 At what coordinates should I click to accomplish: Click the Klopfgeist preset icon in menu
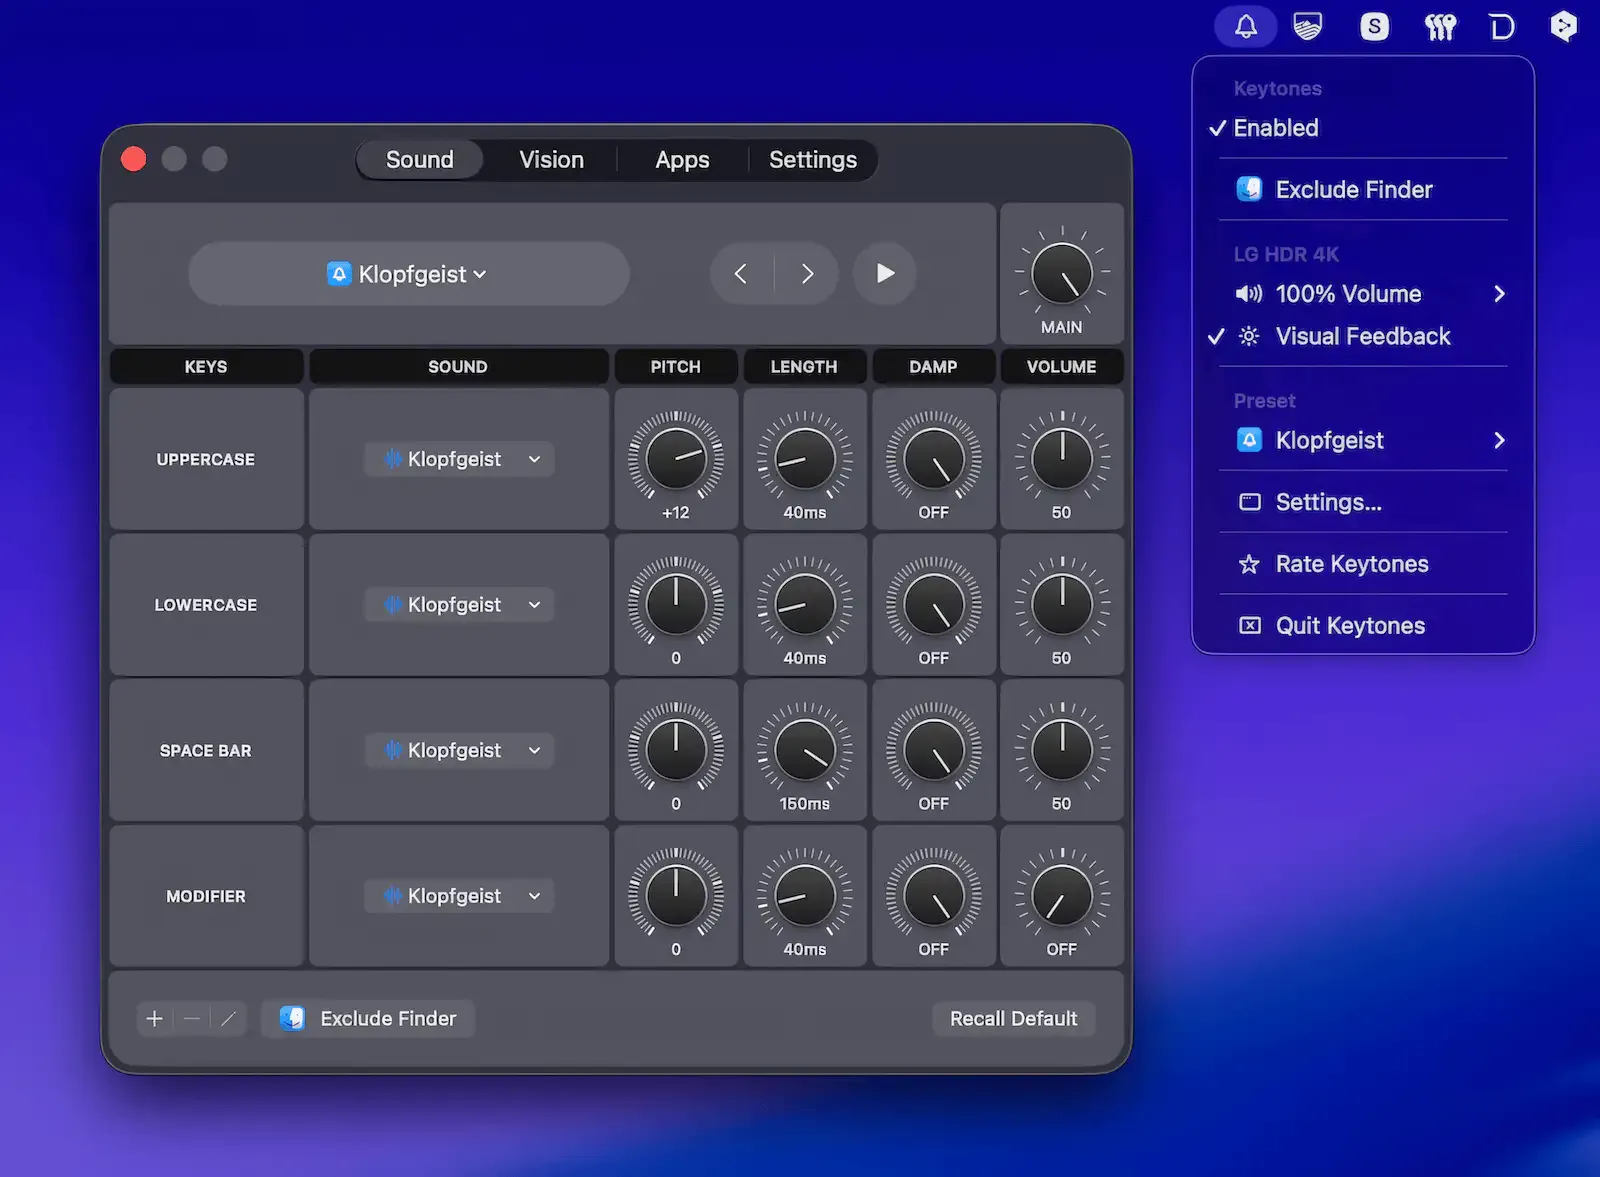tap(1249, 440)
